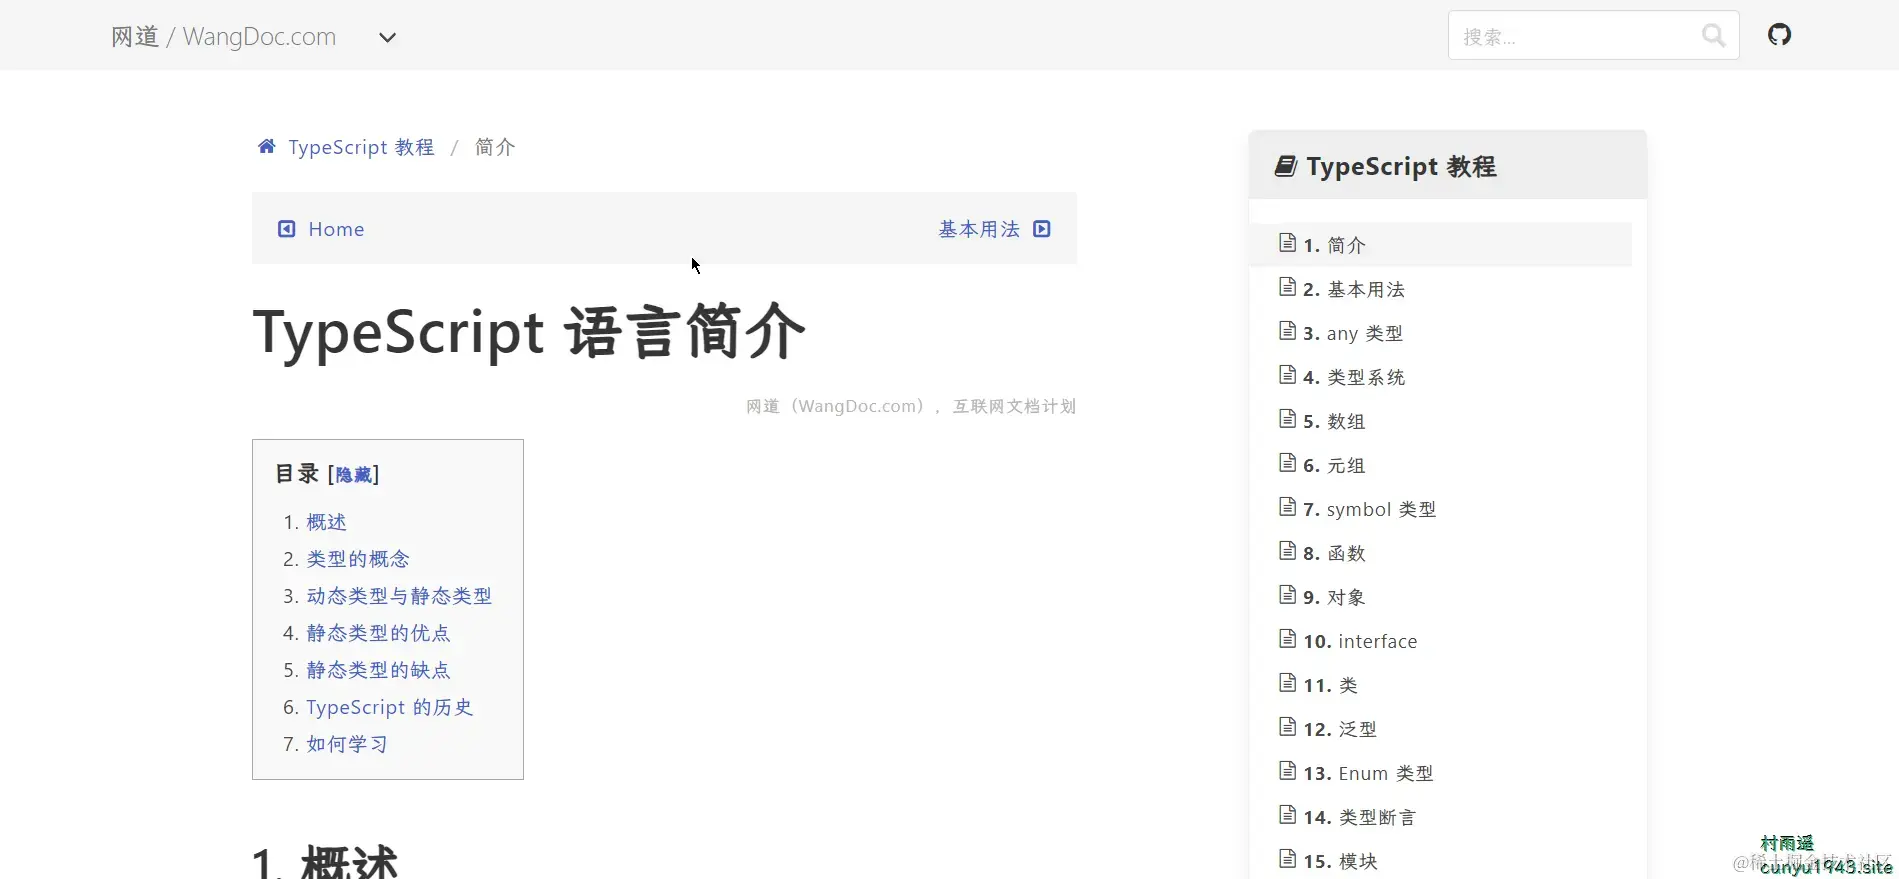Image resolution: width=1899 pixels, height=879 pixels.
Task: Open the GitHub repository icon
Action: 1779,35
